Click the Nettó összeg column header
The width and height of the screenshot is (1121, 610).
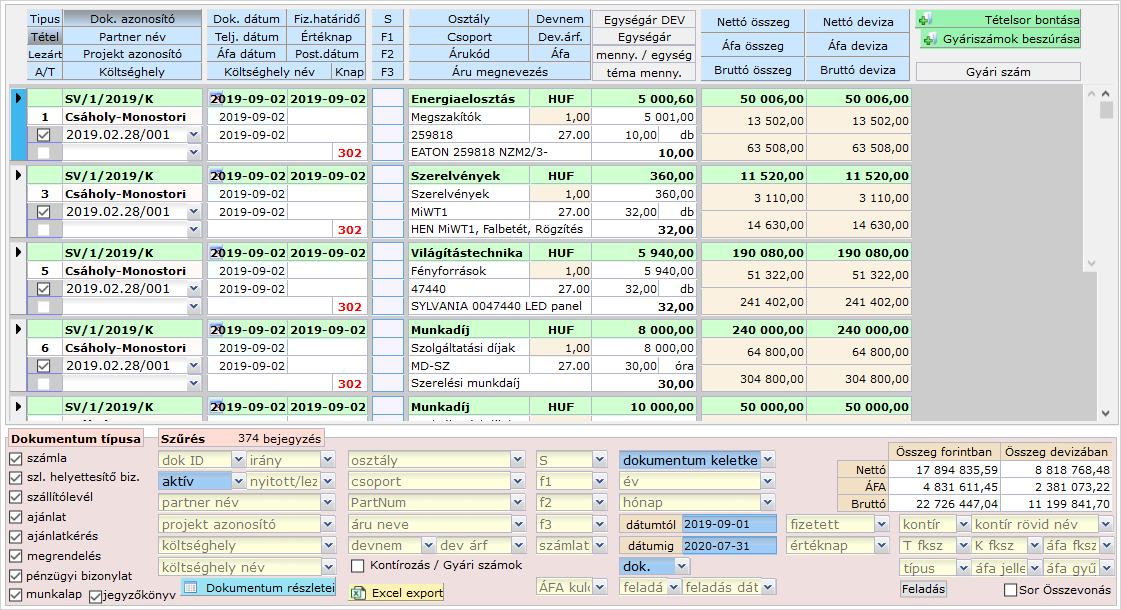pyautogui.click(x=753, y=22)
